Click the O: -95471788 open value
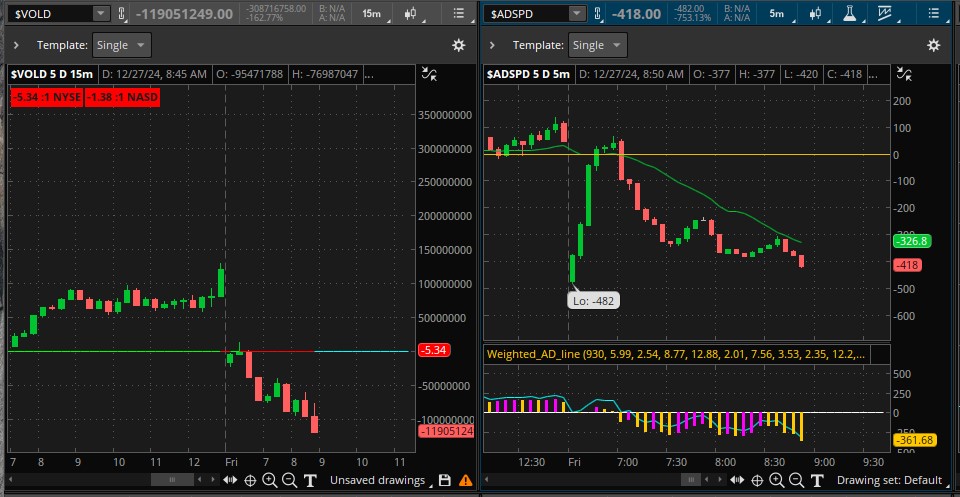The width and height of the screenshot is (960, 497). (249, 75)
